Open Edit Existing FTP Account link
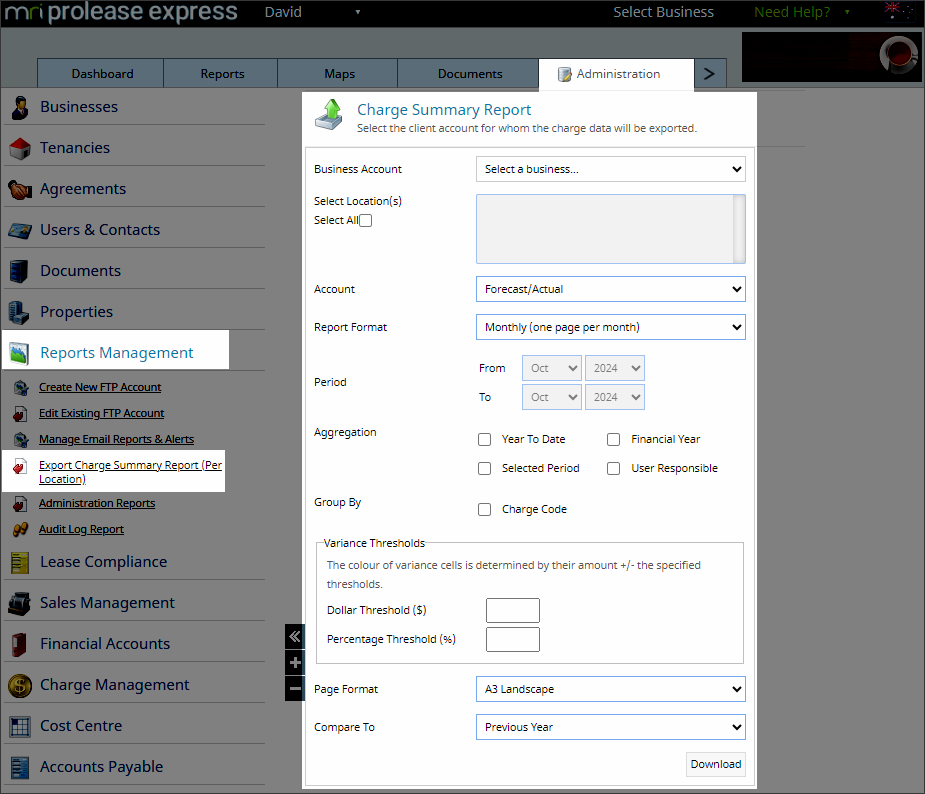 coord(101,414)
